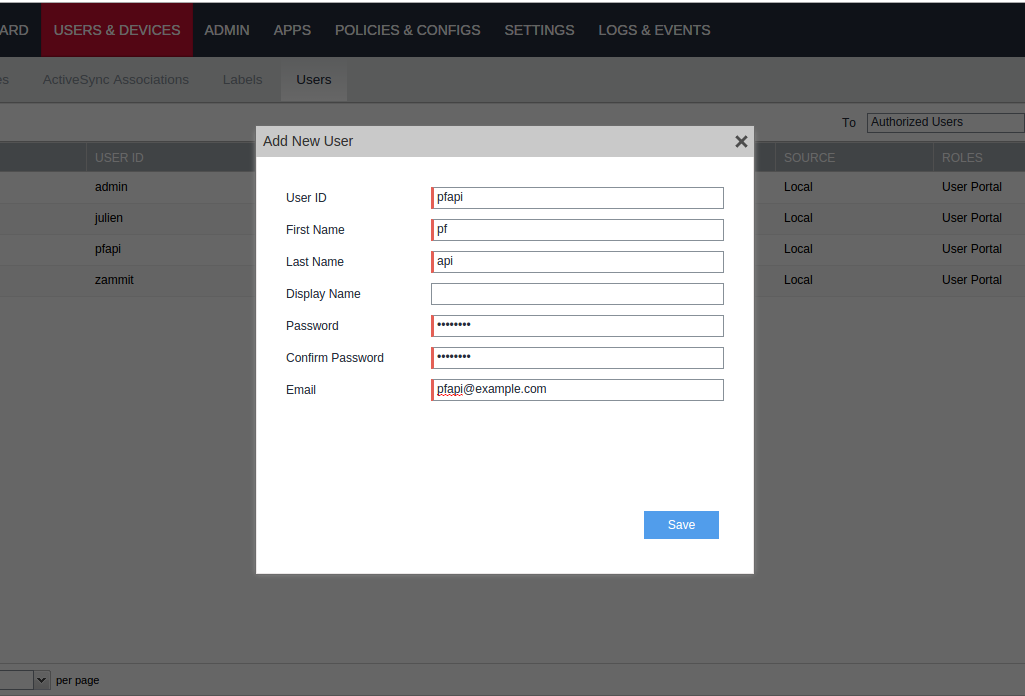Open the Users & Devices menu
1025x696 pixels.
click(x=117, y=30)
